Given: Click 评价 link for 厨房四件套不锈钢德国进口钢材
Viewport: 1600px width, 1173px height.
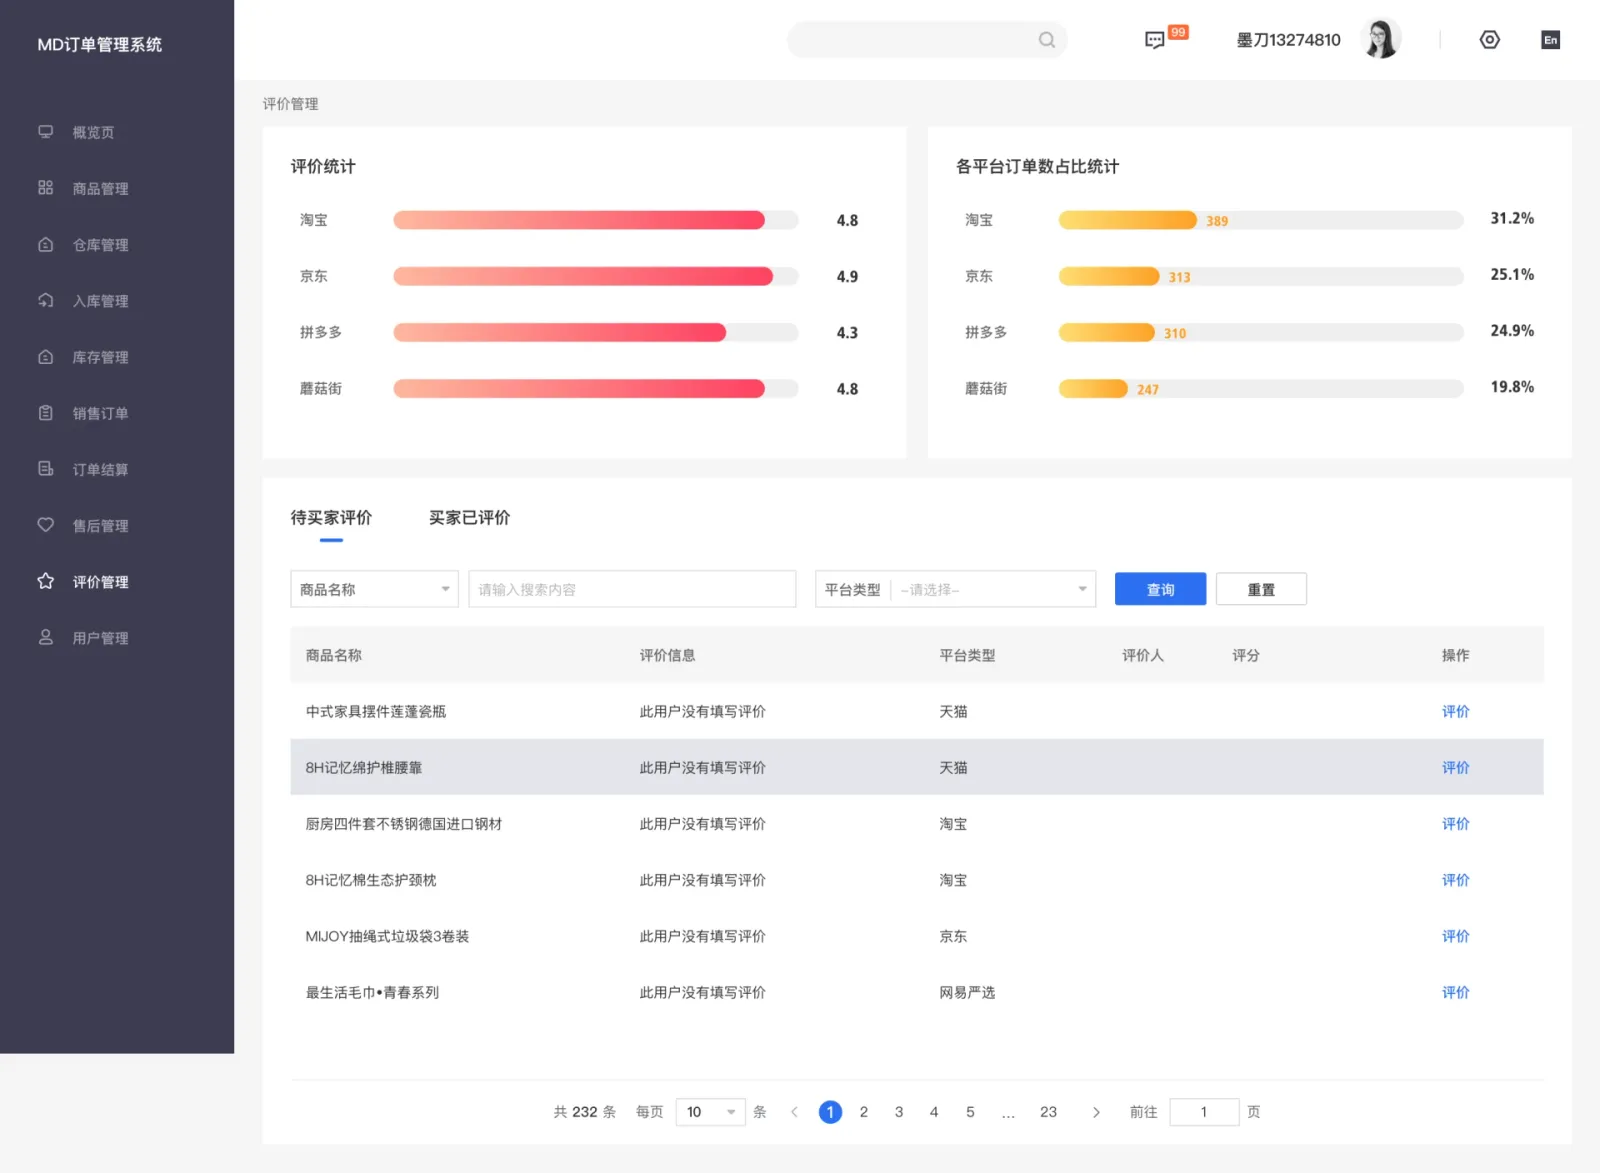Looking at the screenshot, I should point(1455,823).
